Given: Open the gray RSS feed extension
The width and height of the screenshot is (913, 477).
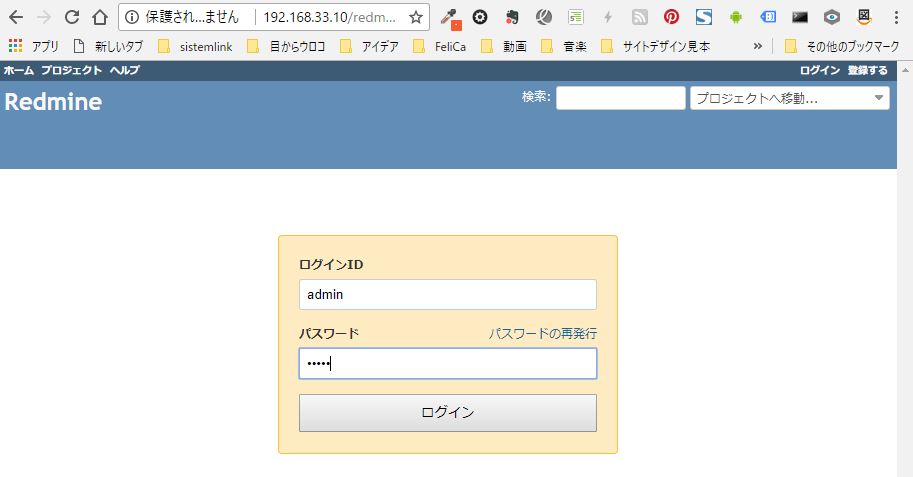Looking at the screenshot, I should click(x=639, y=17).
